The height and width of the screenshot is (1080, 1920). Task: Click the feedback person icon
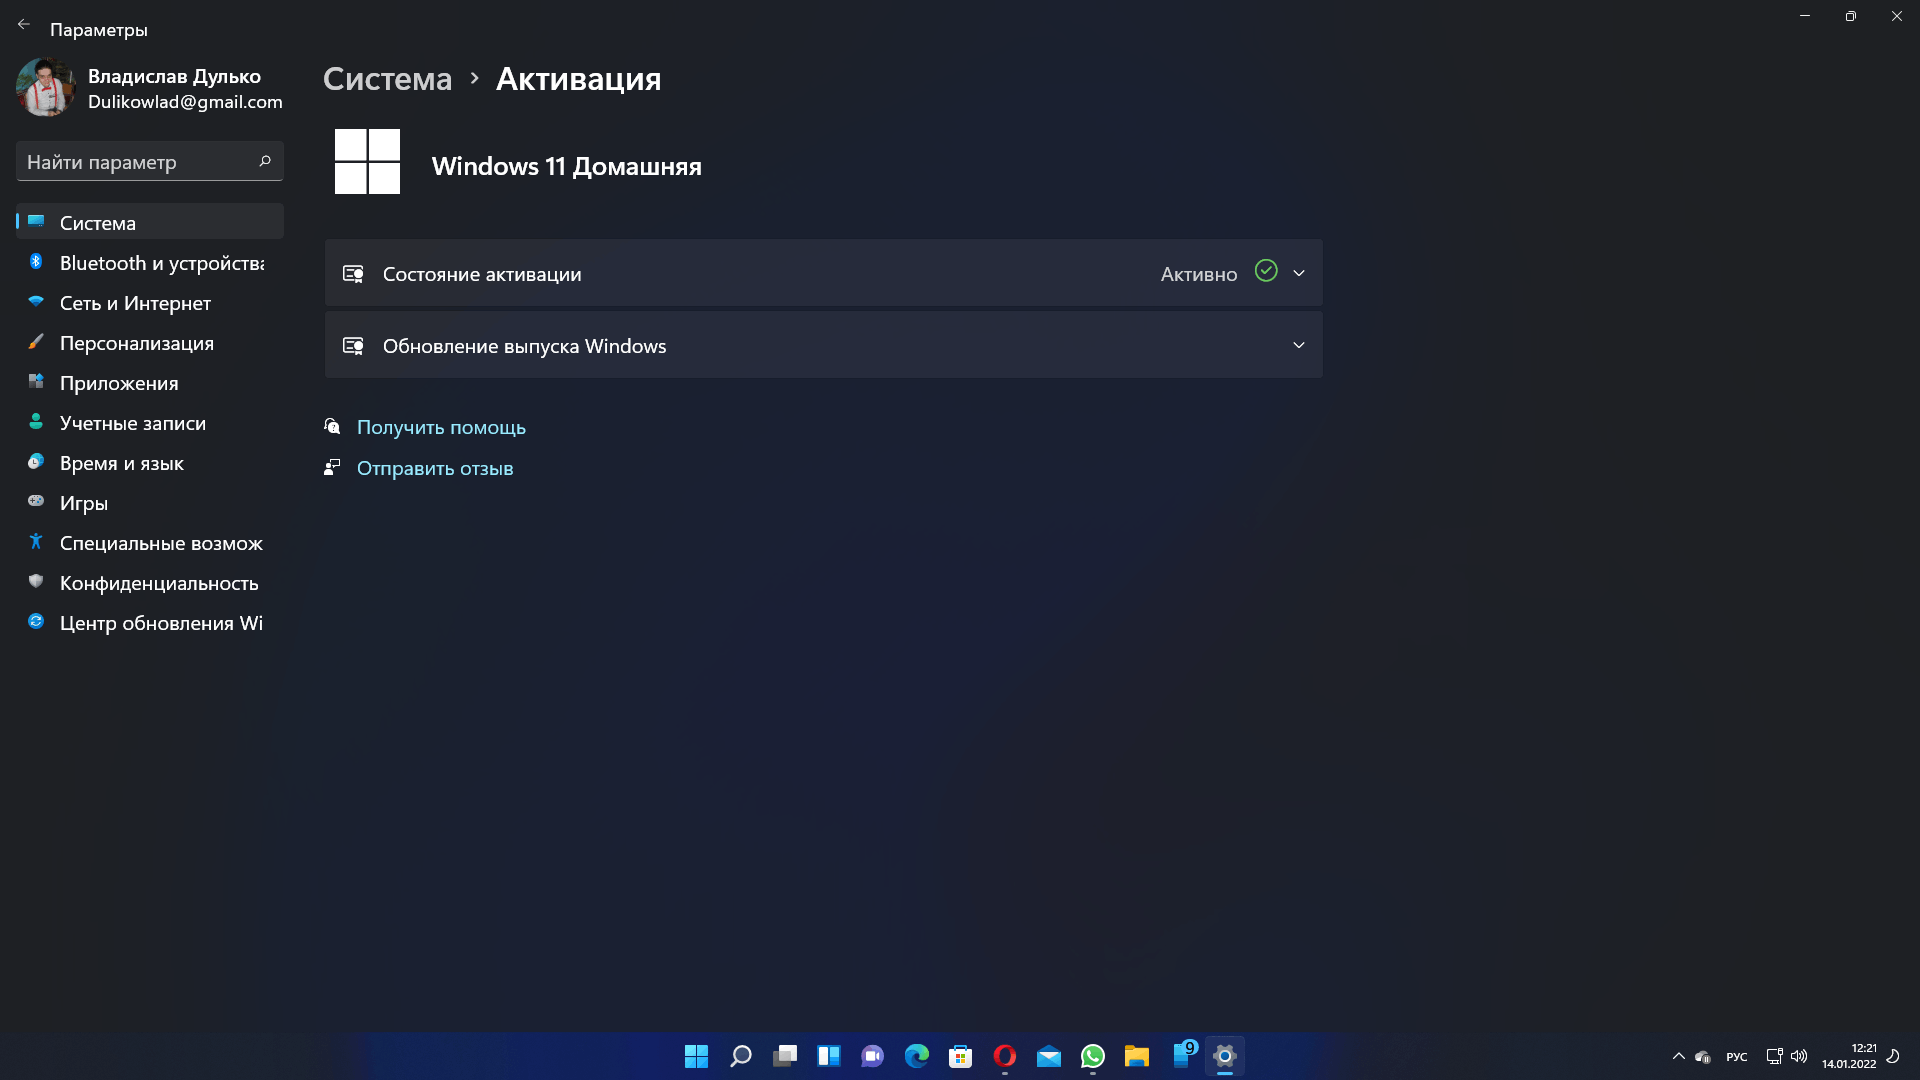tap(332, 467)
